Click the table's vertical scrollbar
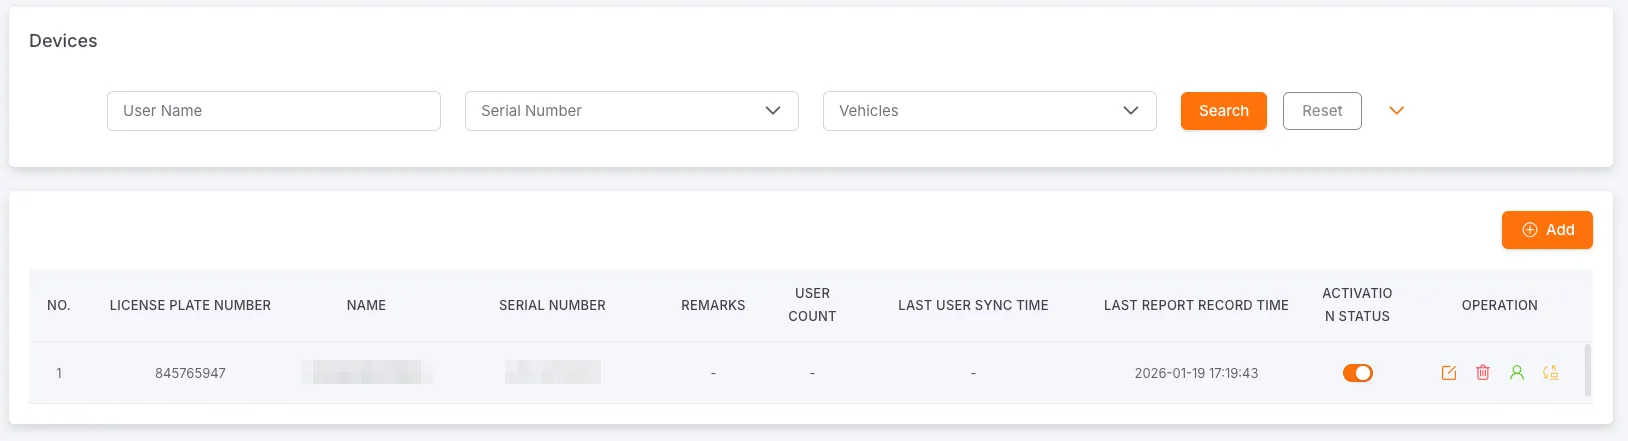1628x441 pixels. tap(1587, 371)
